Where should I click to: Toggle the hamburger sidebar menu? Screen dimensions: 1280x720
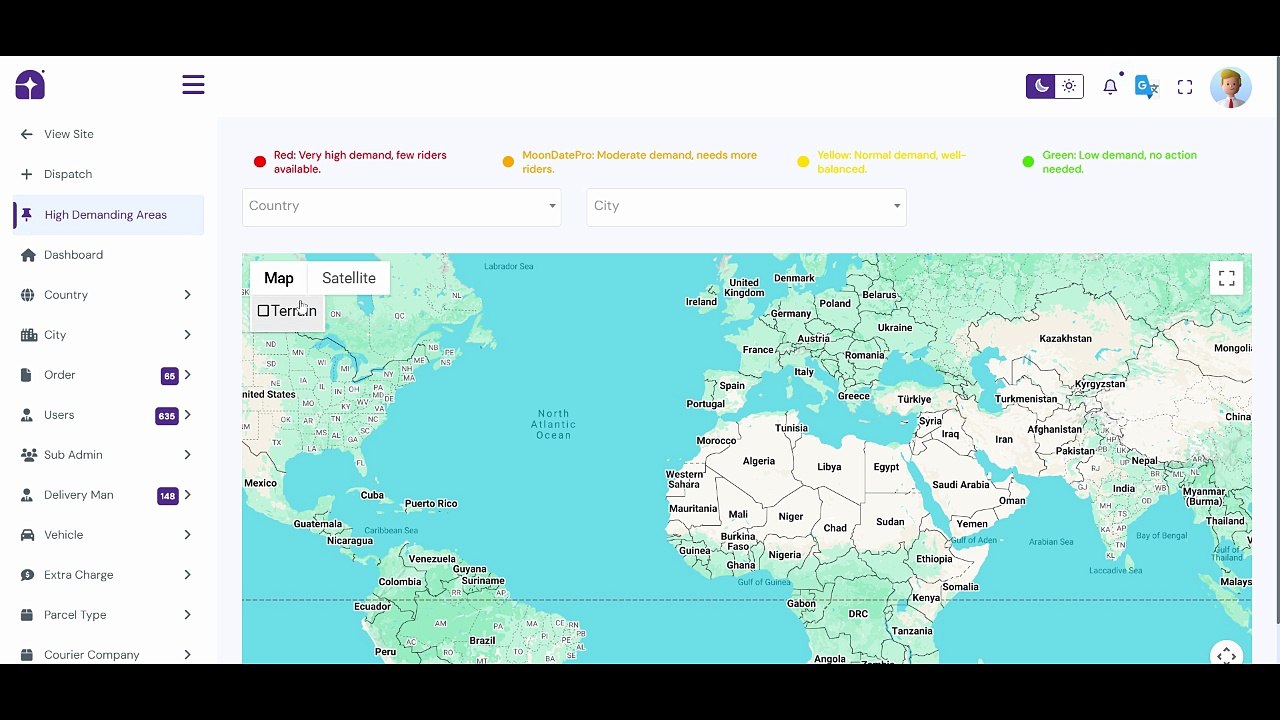[193, 85]
